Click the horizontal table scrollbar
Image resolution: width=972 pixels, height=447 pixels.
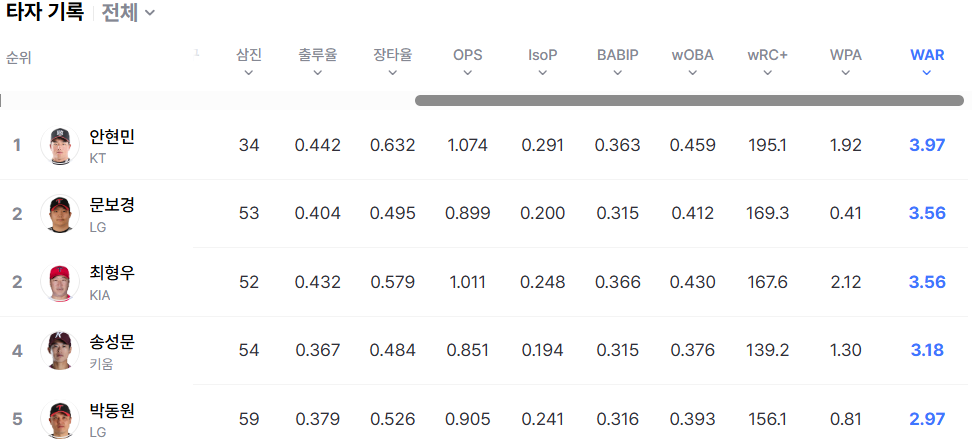point(689,100)
